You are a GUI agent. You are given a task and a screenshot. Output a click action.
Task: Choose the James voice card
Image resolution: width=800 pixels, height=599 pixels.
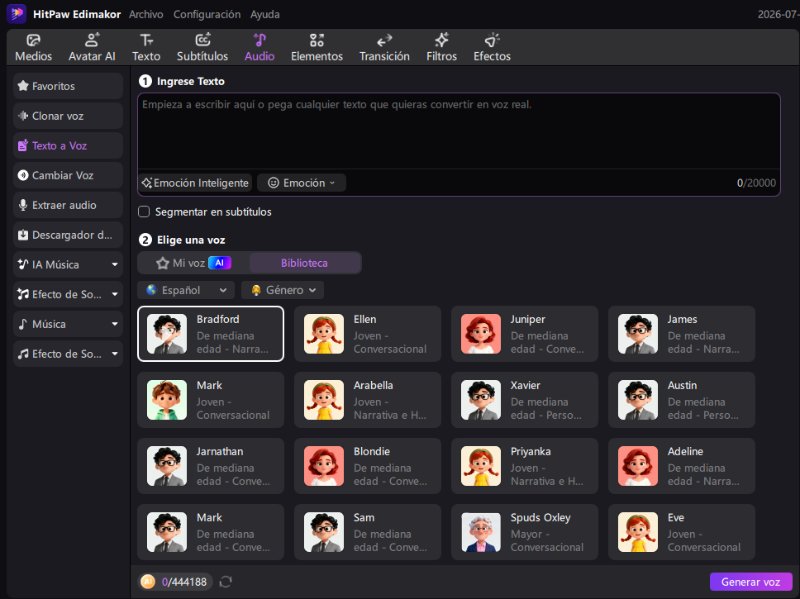pos(682,334)
